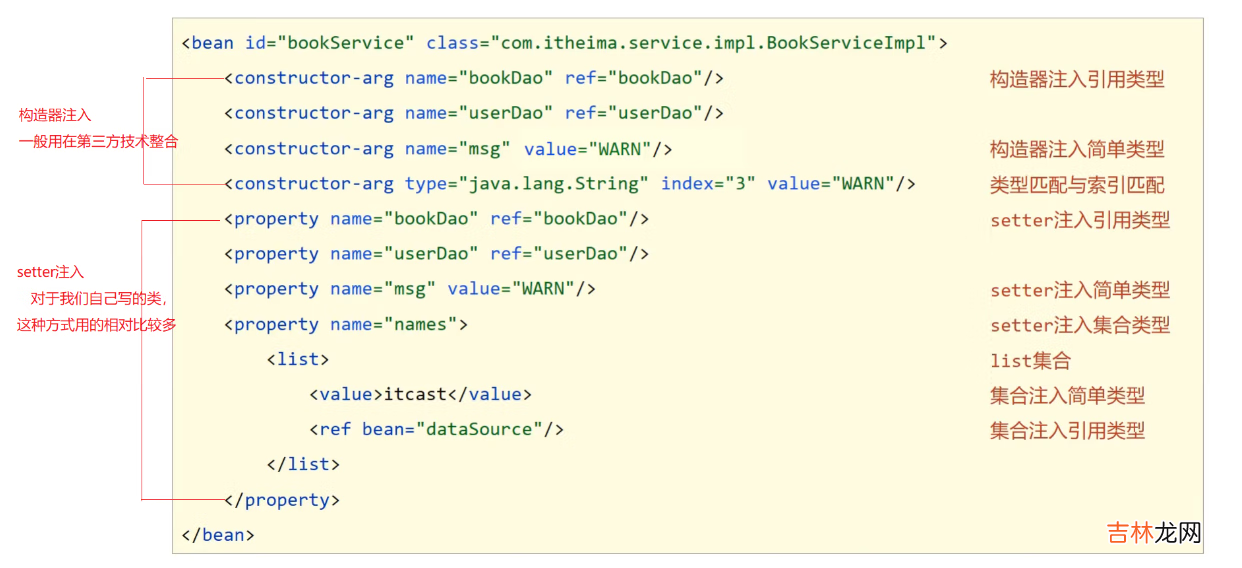The width and height of the screenshot is (1242, 568).
Task: Select the property bookDao line
Action: point(437,219)
